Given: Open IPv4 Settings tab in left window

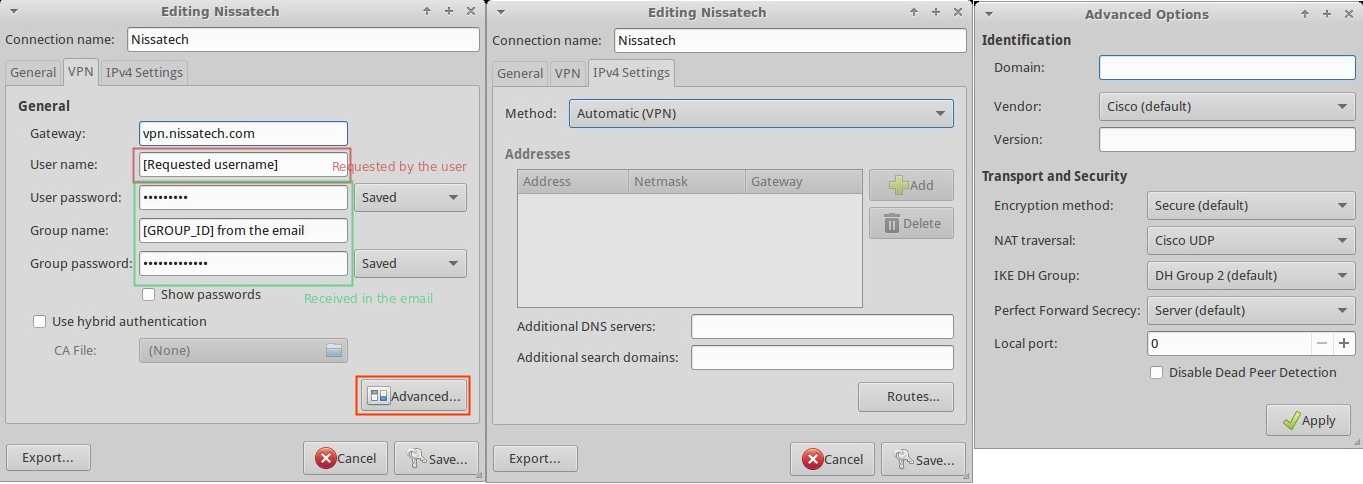Looking at the screenshot, I should coord(144,73).
